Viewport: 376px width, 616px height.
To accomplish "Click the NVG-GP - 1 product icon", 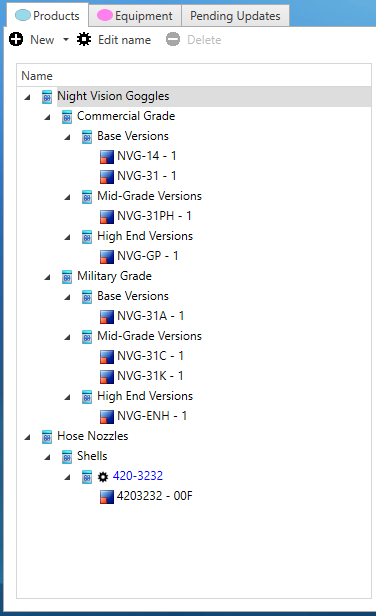I will [x=107, y=257].
